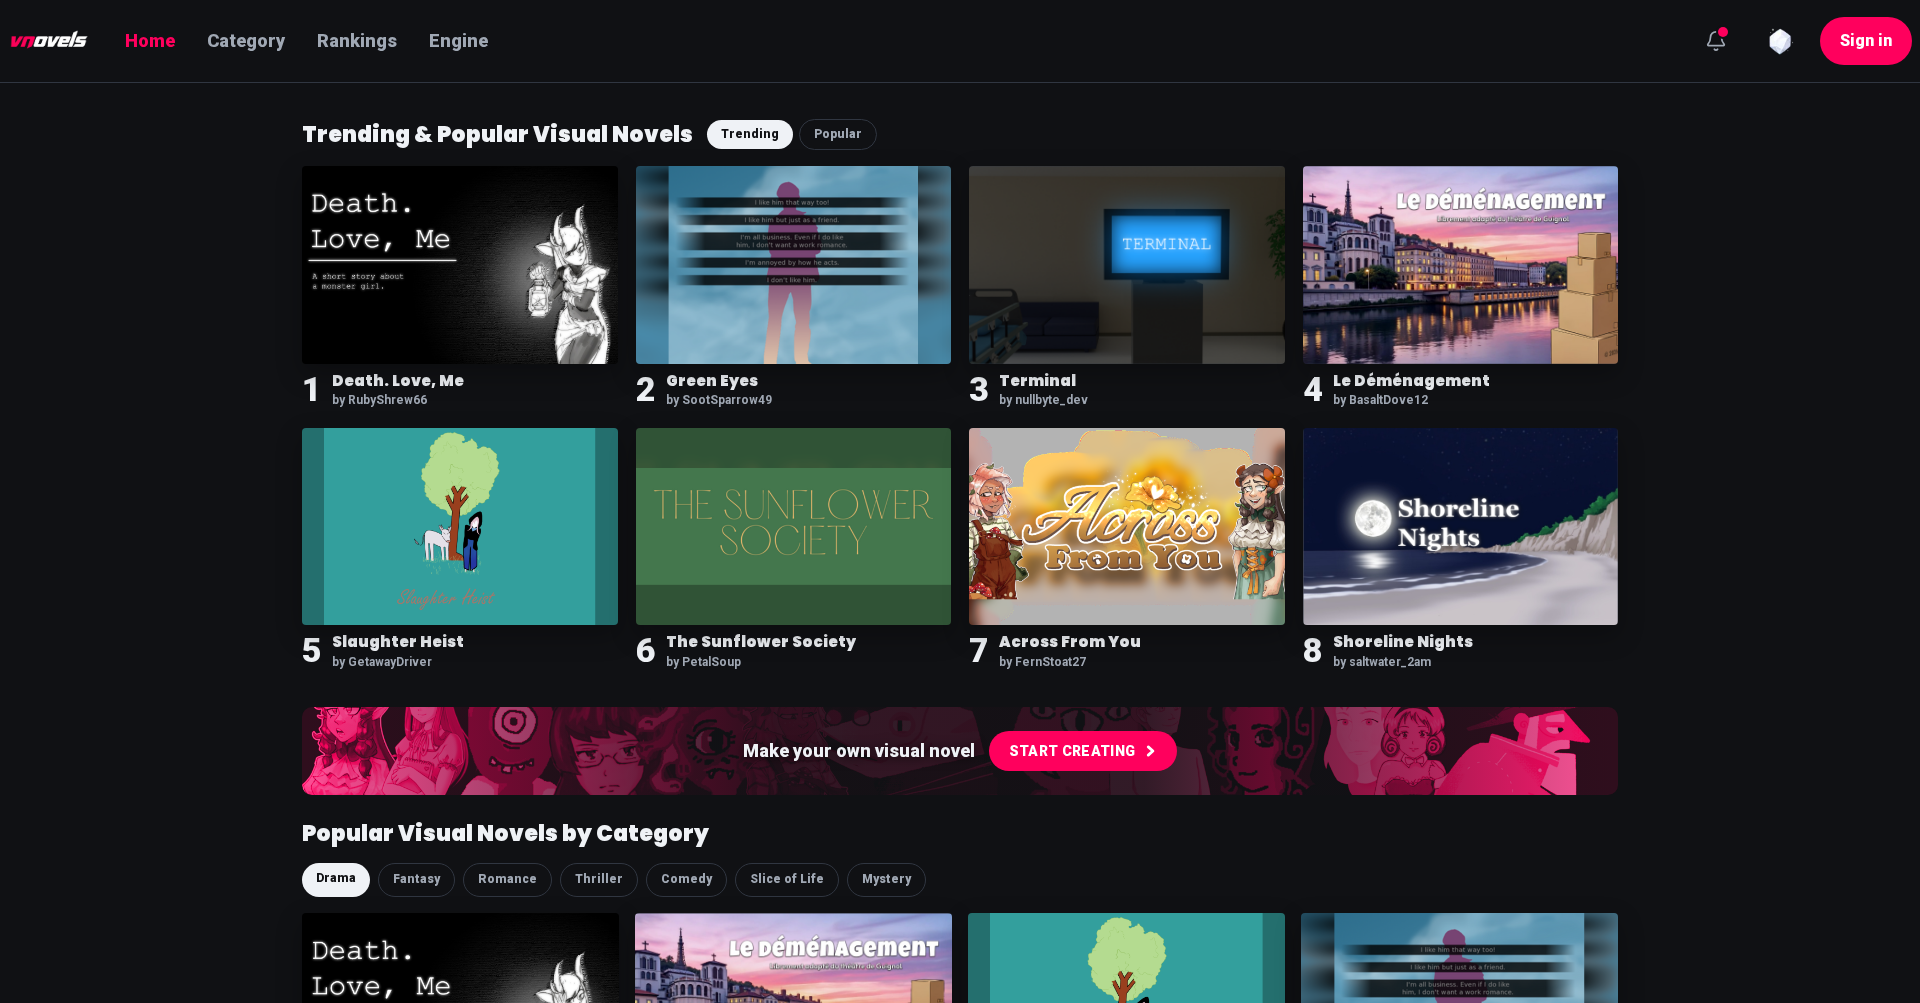Open the Slaughter Heist trending thumbnail

click(460, 527)
